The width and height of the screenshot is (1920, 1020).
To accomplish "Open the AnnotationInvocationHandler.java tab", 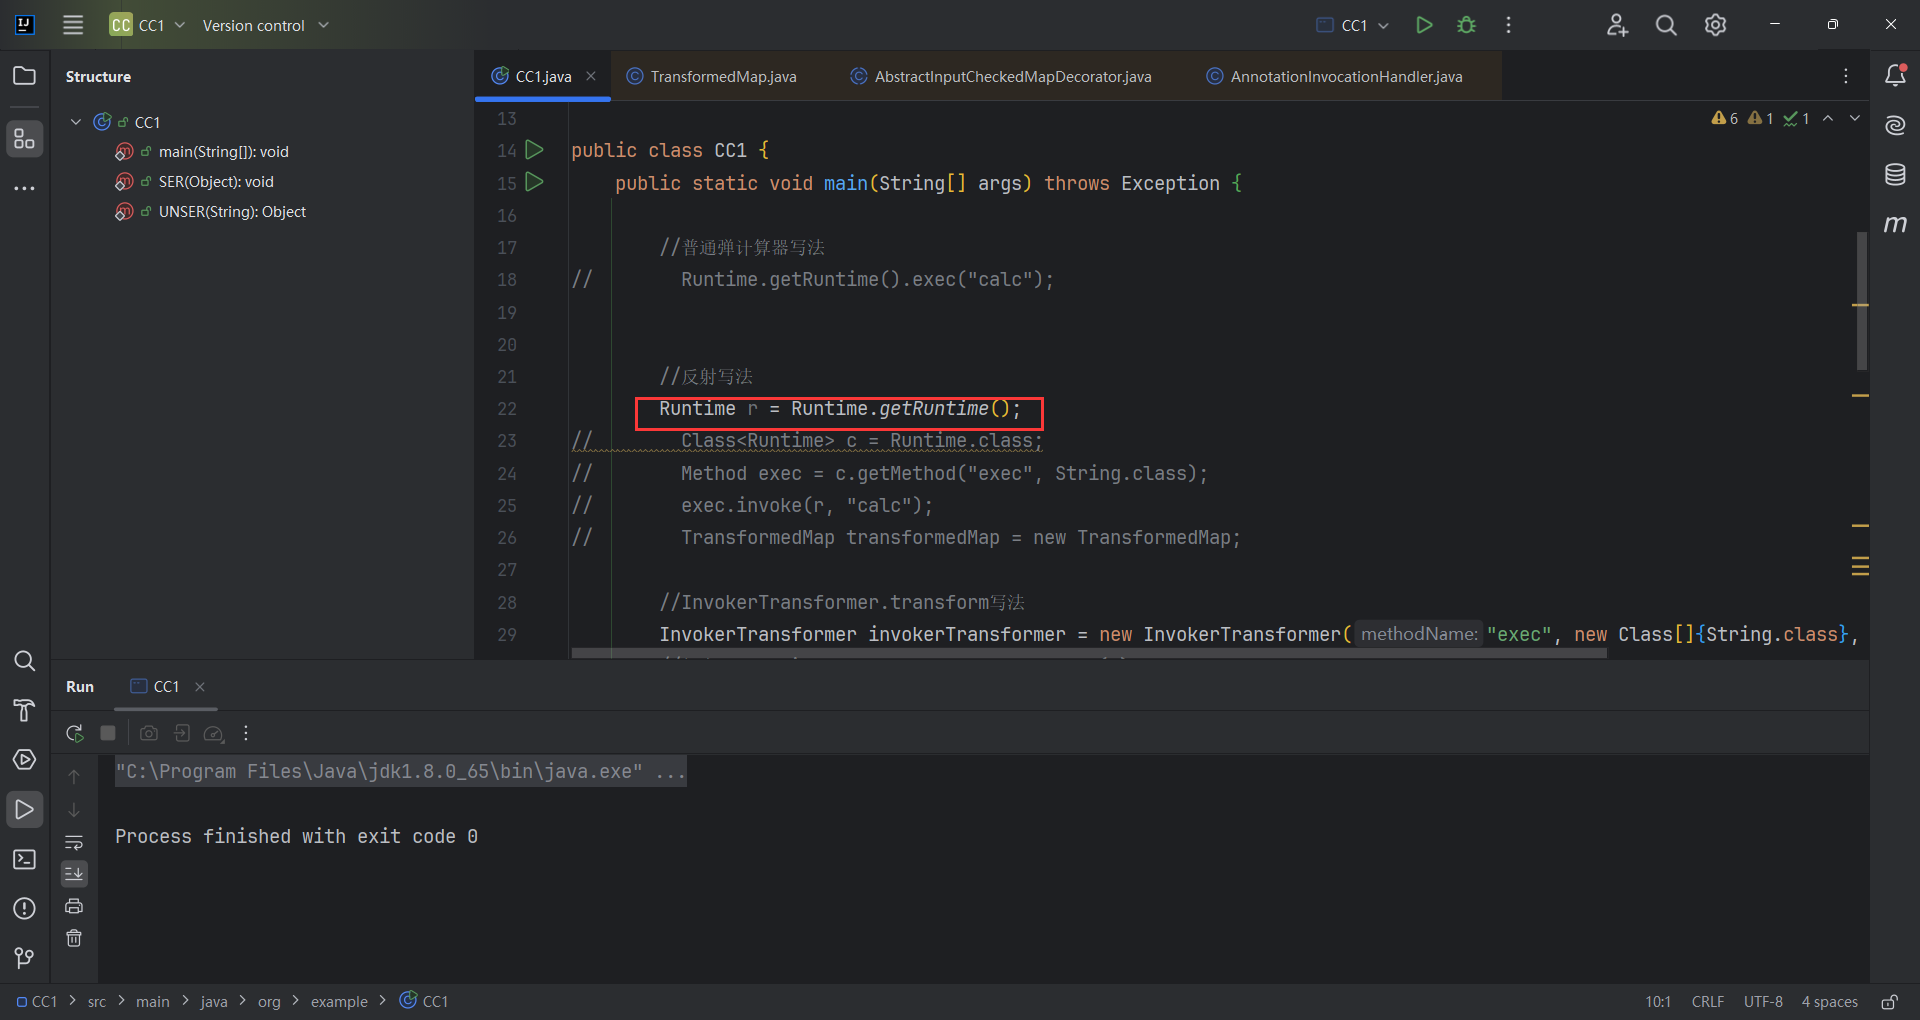I will pyautogui.click(x=1334, y=76).
